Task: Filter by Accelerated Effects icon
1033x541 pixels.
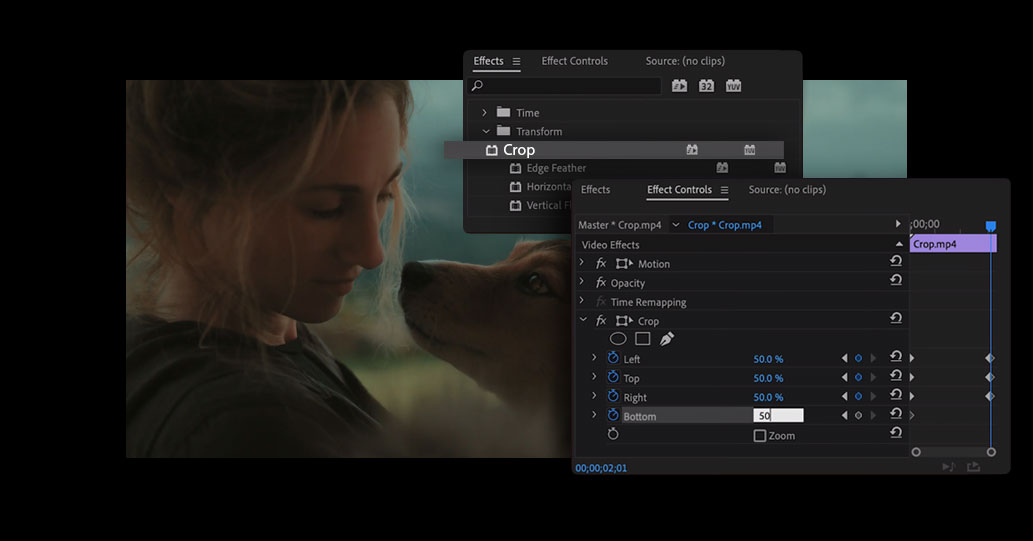Action: pyautogui.click(x=679, y=86)
